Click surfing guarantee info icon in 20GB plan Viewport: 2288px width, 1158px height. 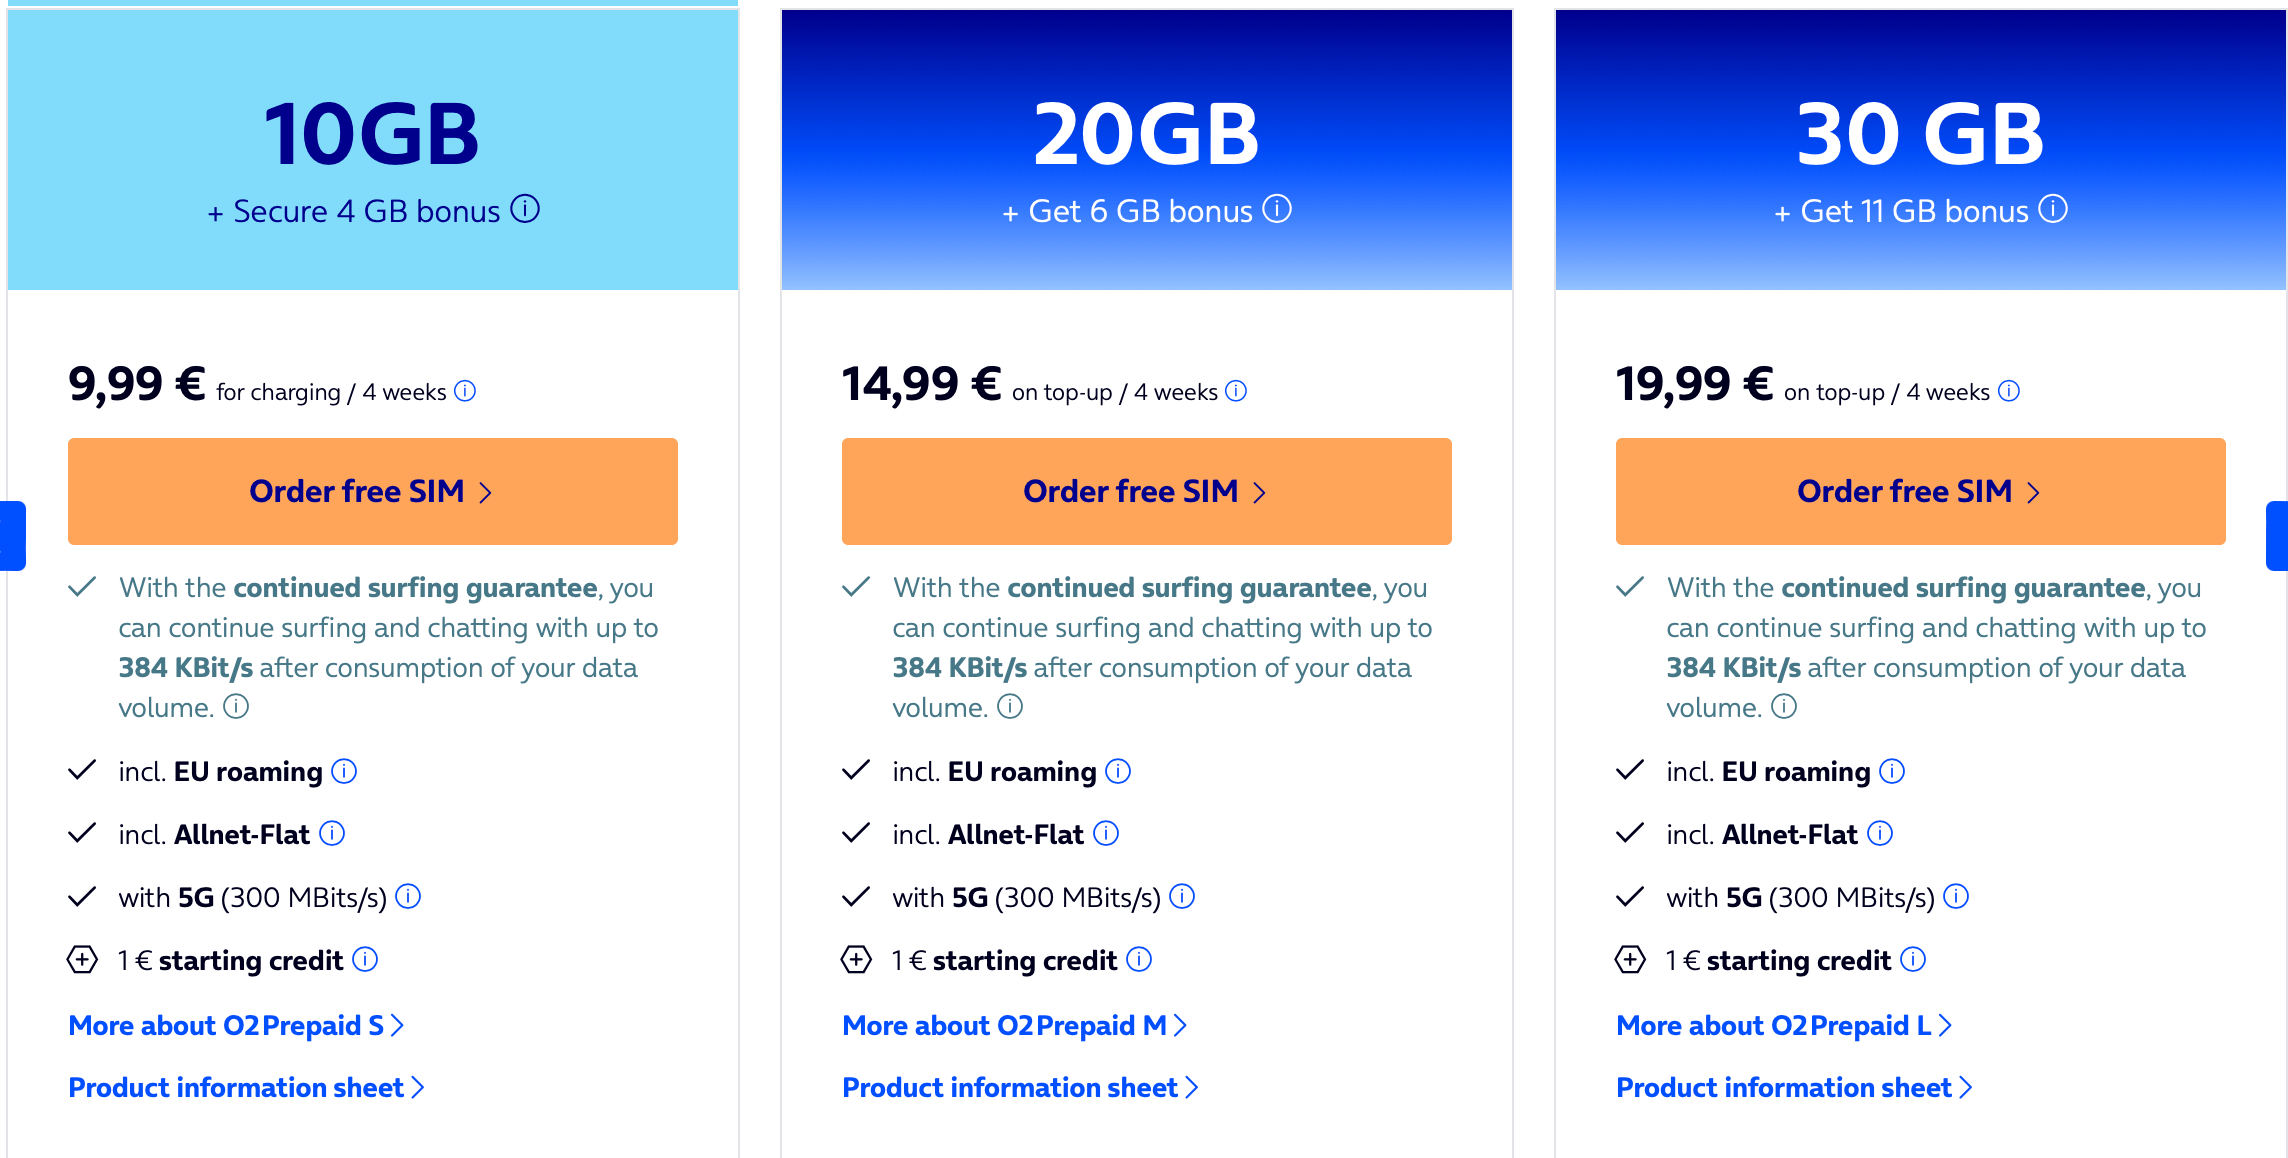pyautogui.click(x=1010, y=706)
